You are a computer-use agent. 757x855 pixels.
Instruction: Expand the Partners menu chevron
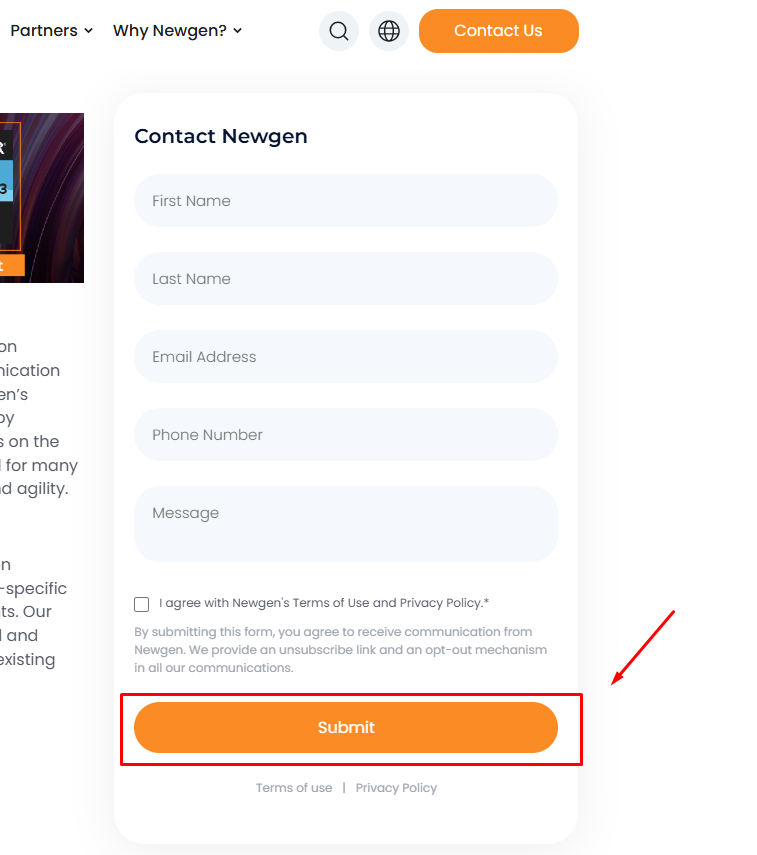pos(88,31)
